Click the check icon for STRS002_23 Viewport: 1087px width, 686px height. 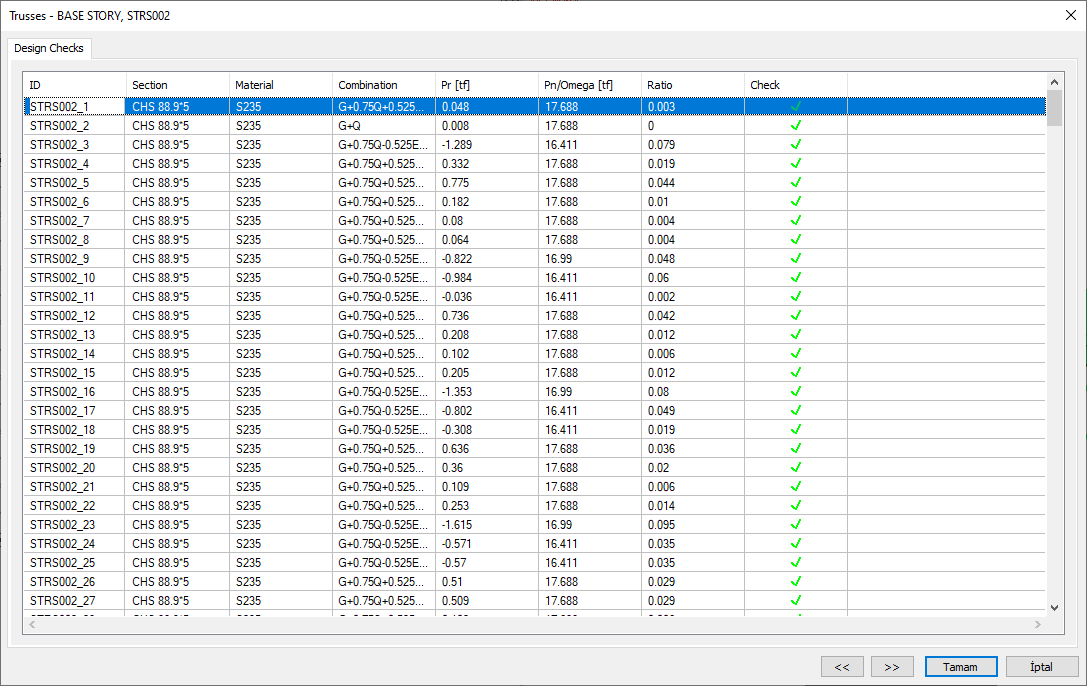796,525
